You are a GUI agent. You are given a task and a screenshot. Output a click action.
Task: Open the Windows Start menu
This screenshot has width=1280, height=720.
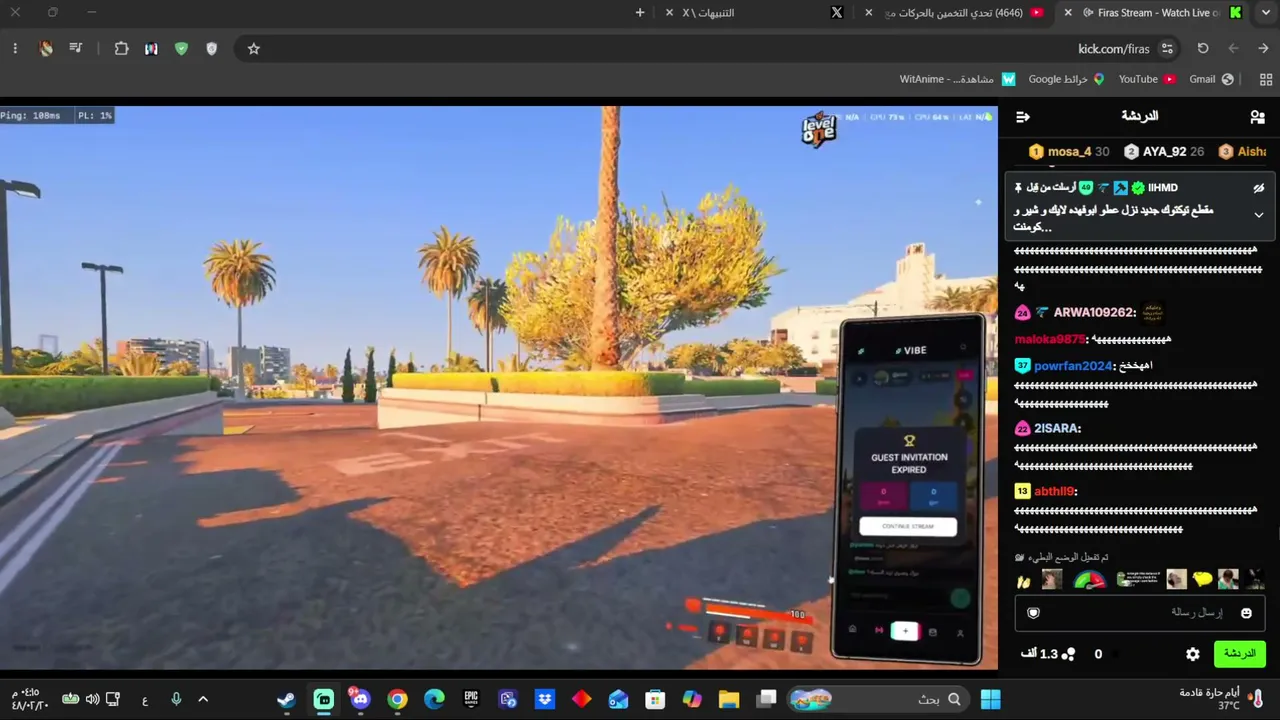pyautogui.click(x=990, y=699)
